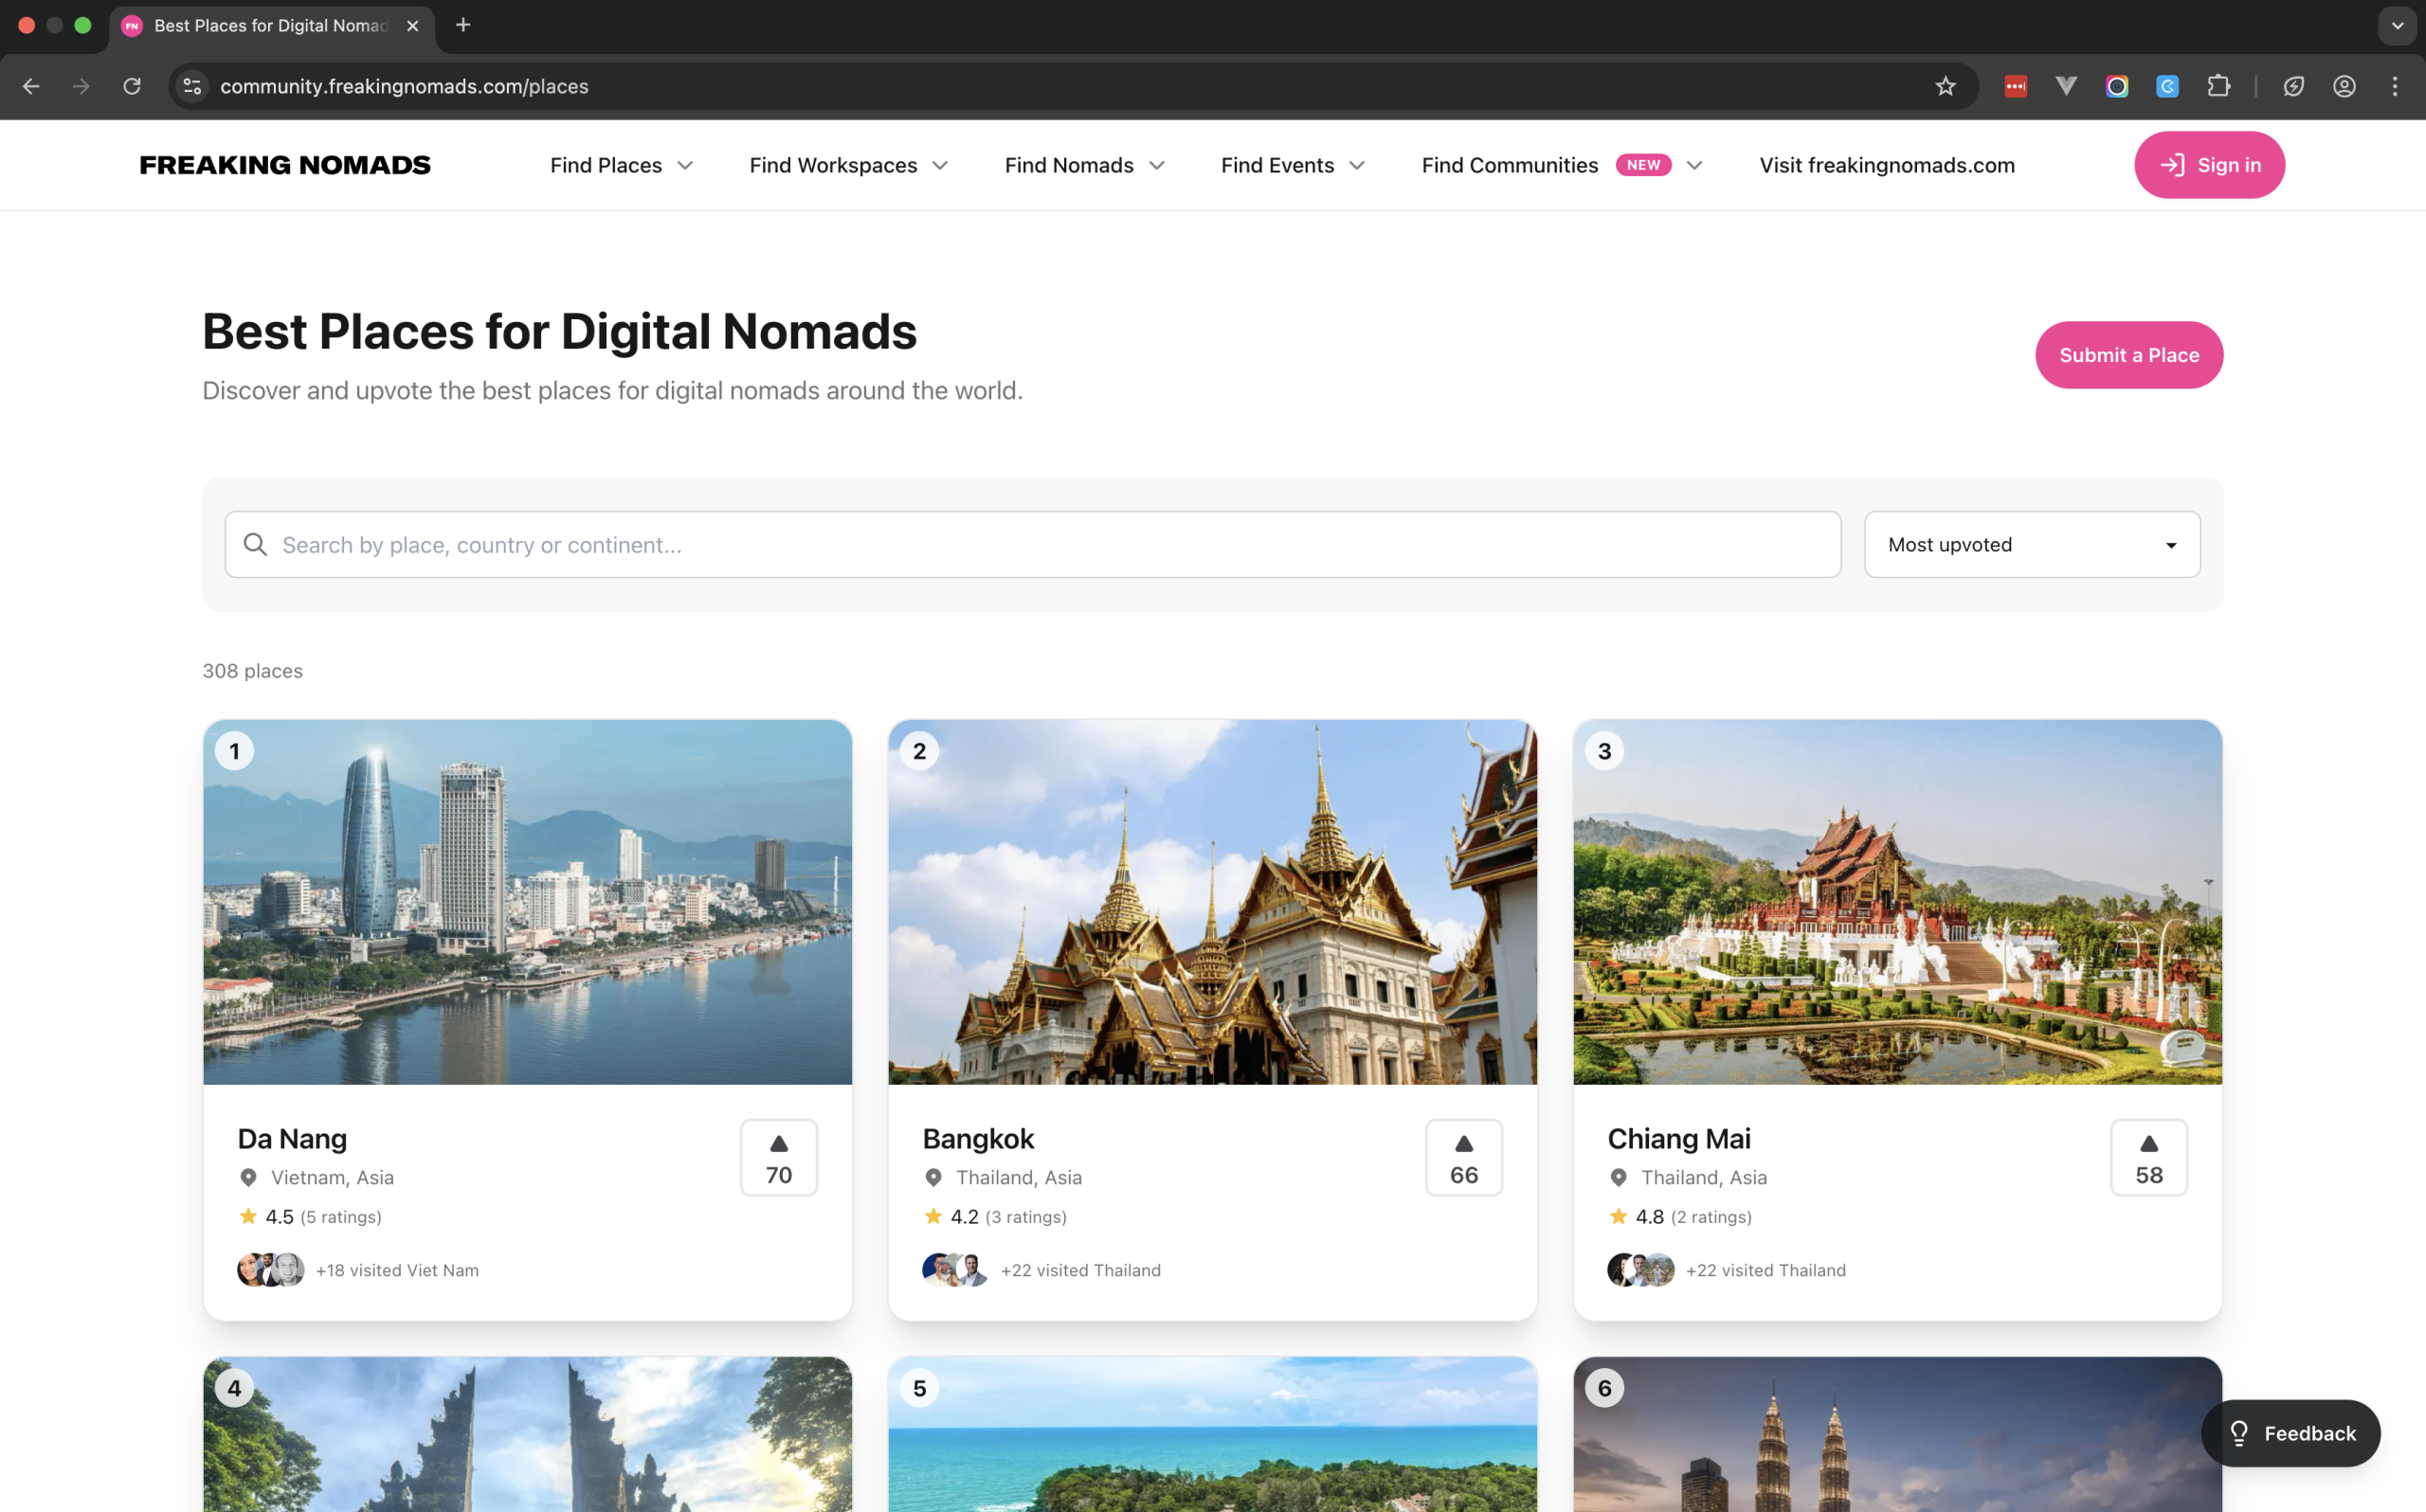Open the Most upvoted sort dropdown

click(x=2032, y=544)
